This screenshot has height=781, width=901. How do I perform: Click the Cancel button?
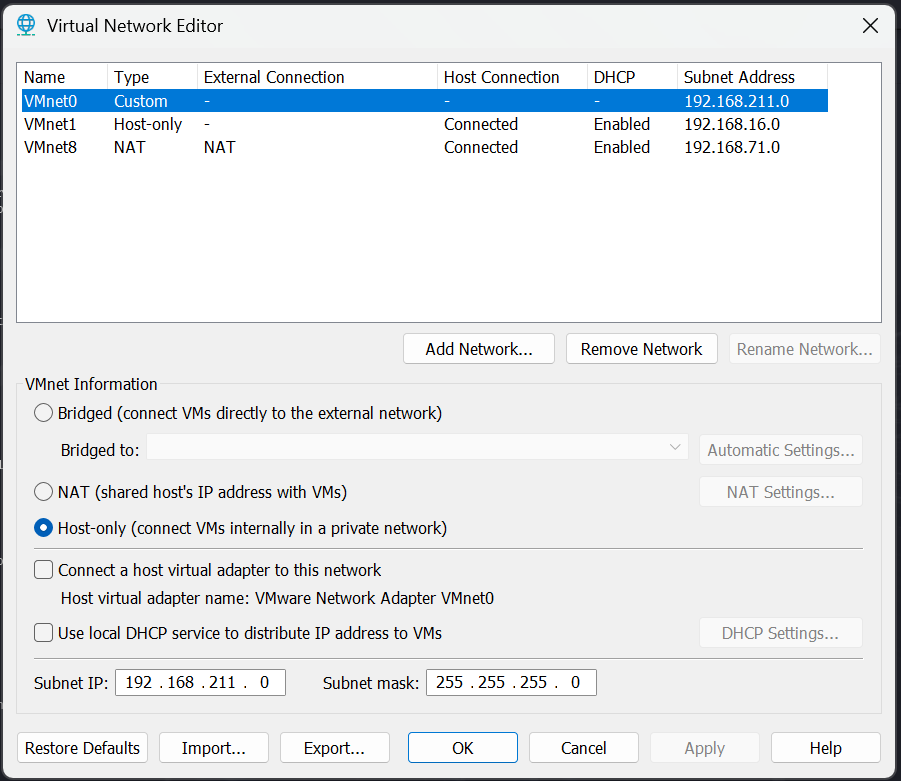tap(584, 748)
